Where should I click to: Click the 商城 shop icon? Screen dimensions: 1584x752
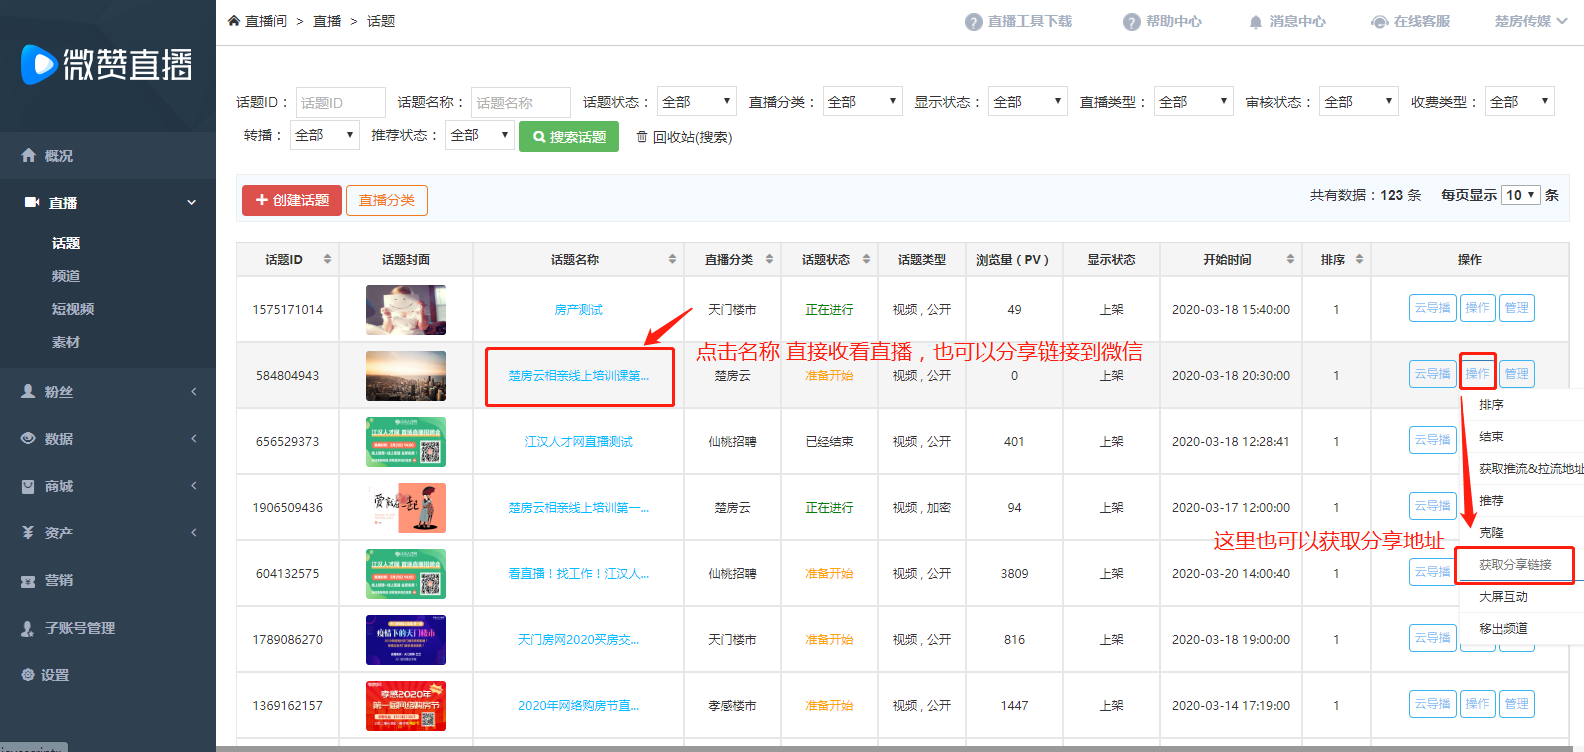tap(28, 486)
